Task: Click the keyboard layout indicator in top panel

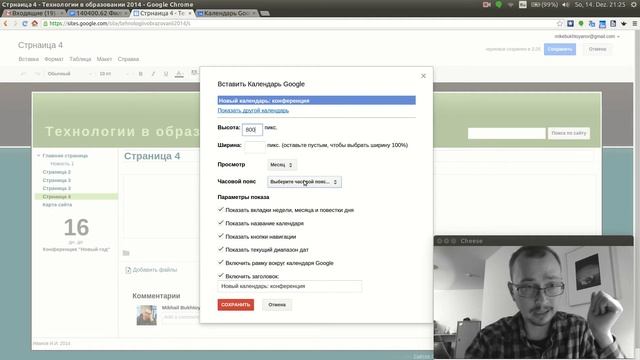Action: pyautogui.click(x=522, y=4)
